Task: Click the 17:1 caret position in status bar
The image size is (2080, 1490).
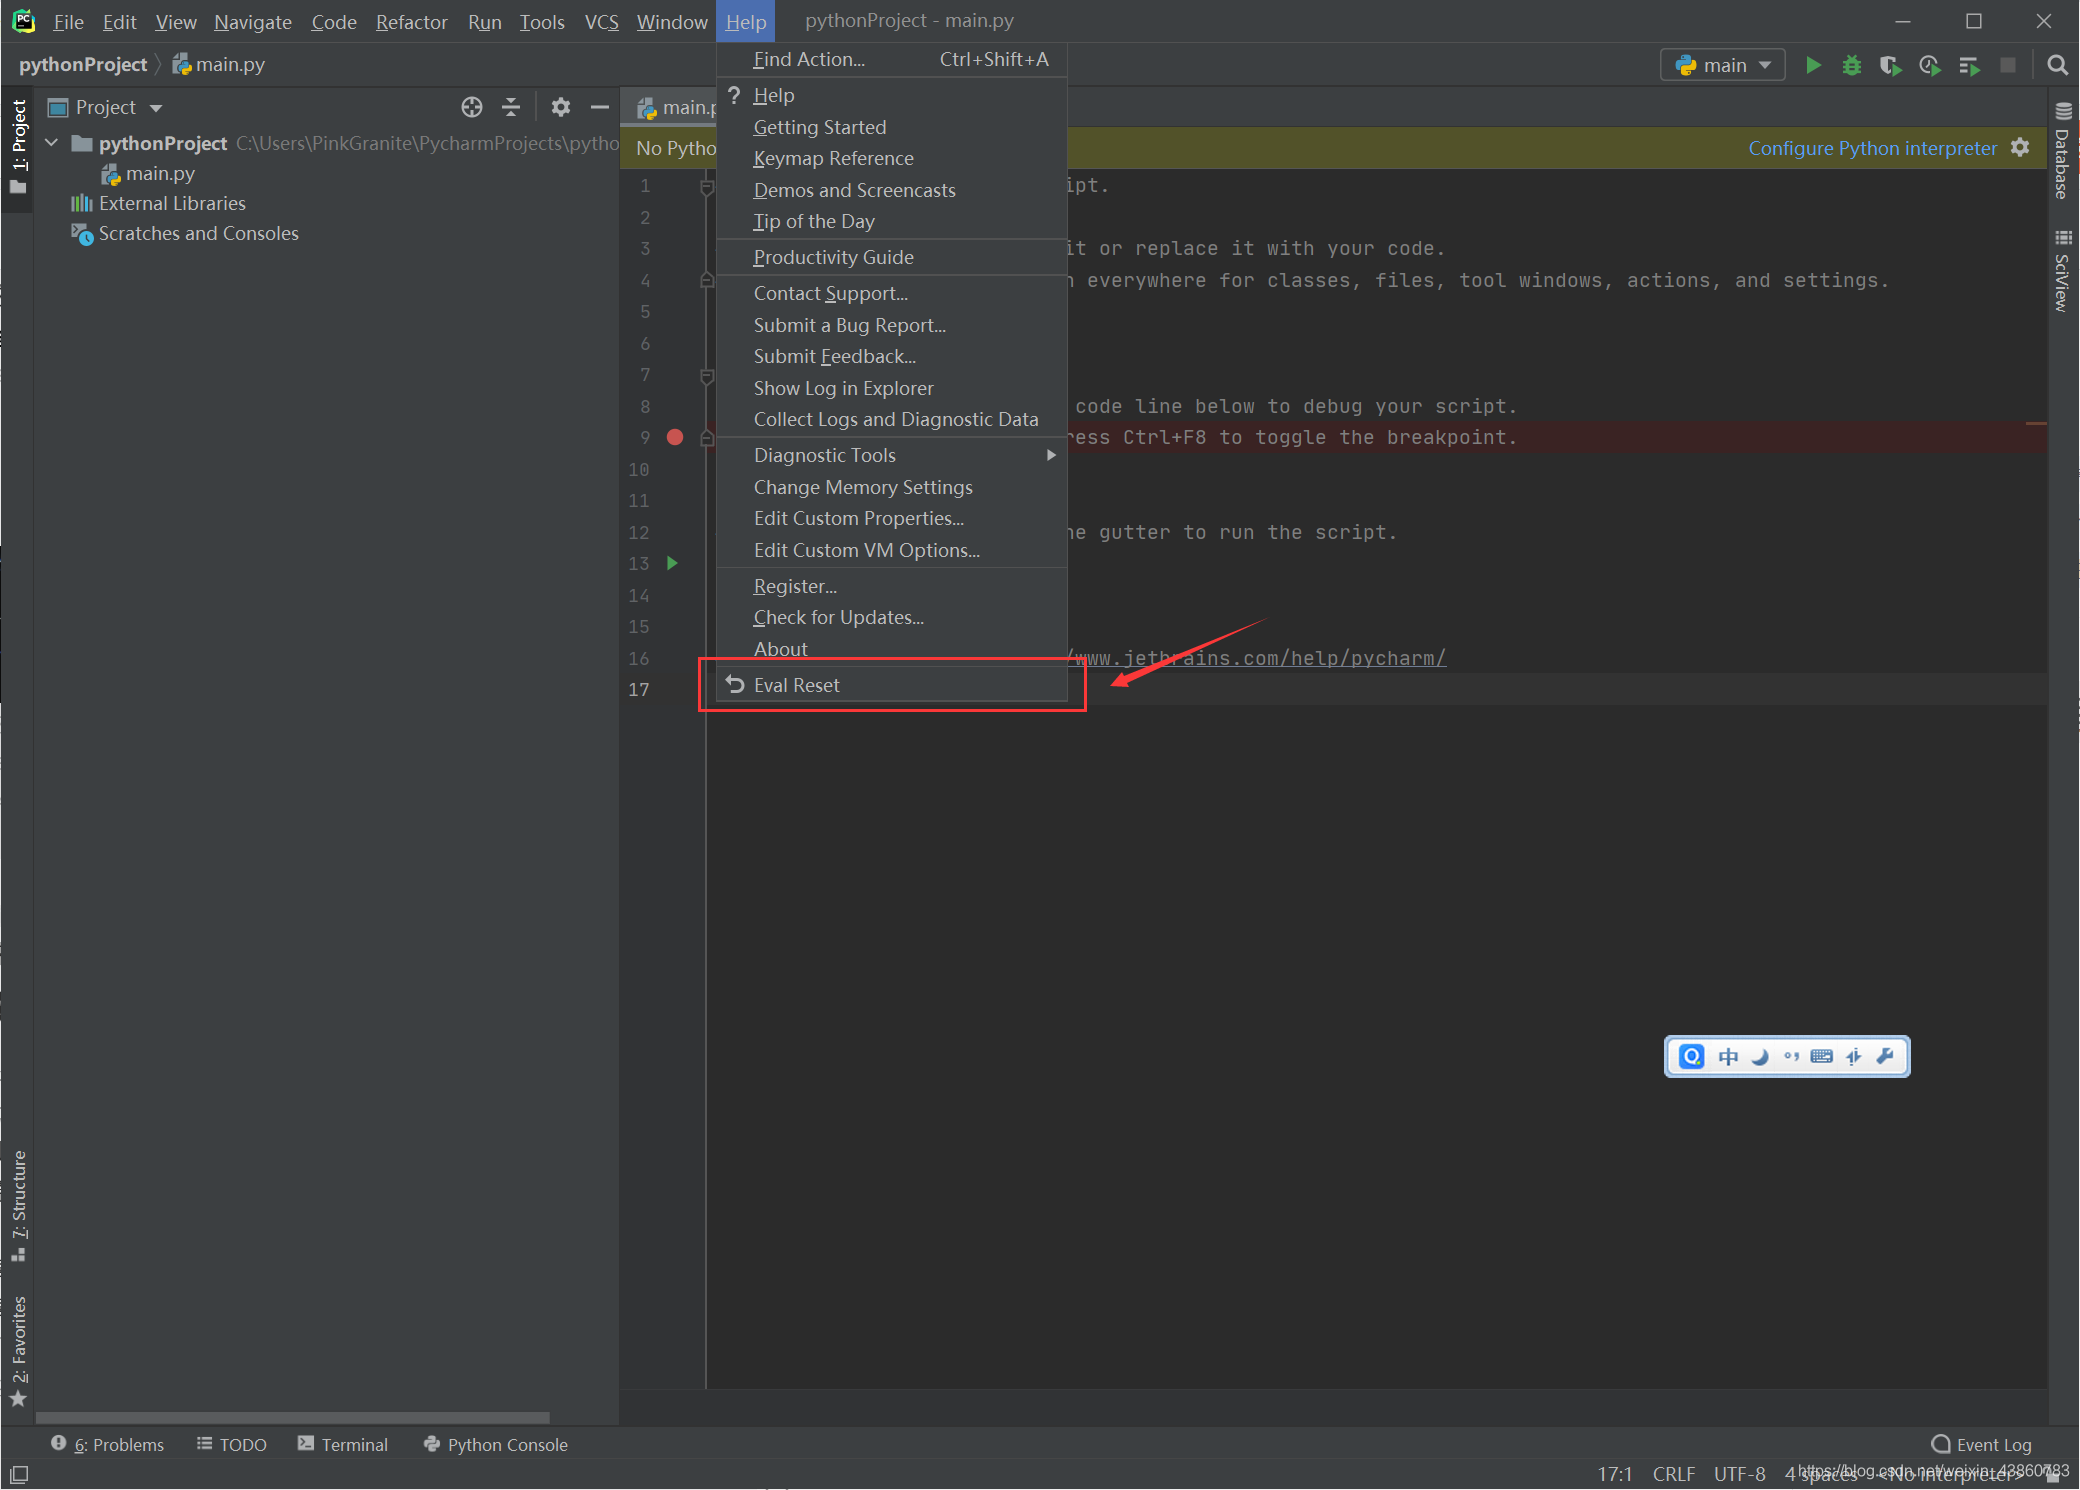Action: [1614, 1474]
